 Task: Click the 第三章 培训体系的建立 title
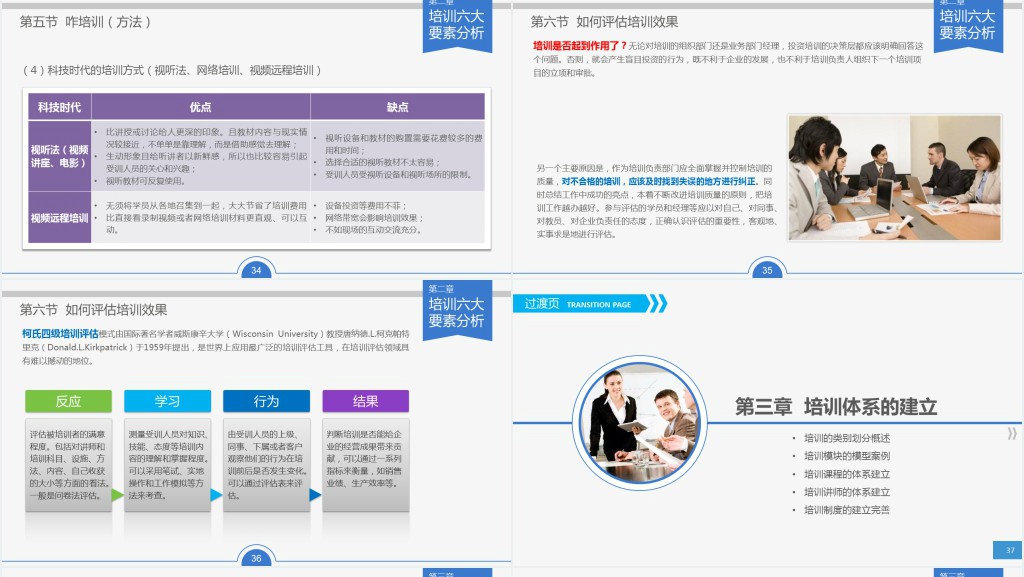(x=836, y=406)
